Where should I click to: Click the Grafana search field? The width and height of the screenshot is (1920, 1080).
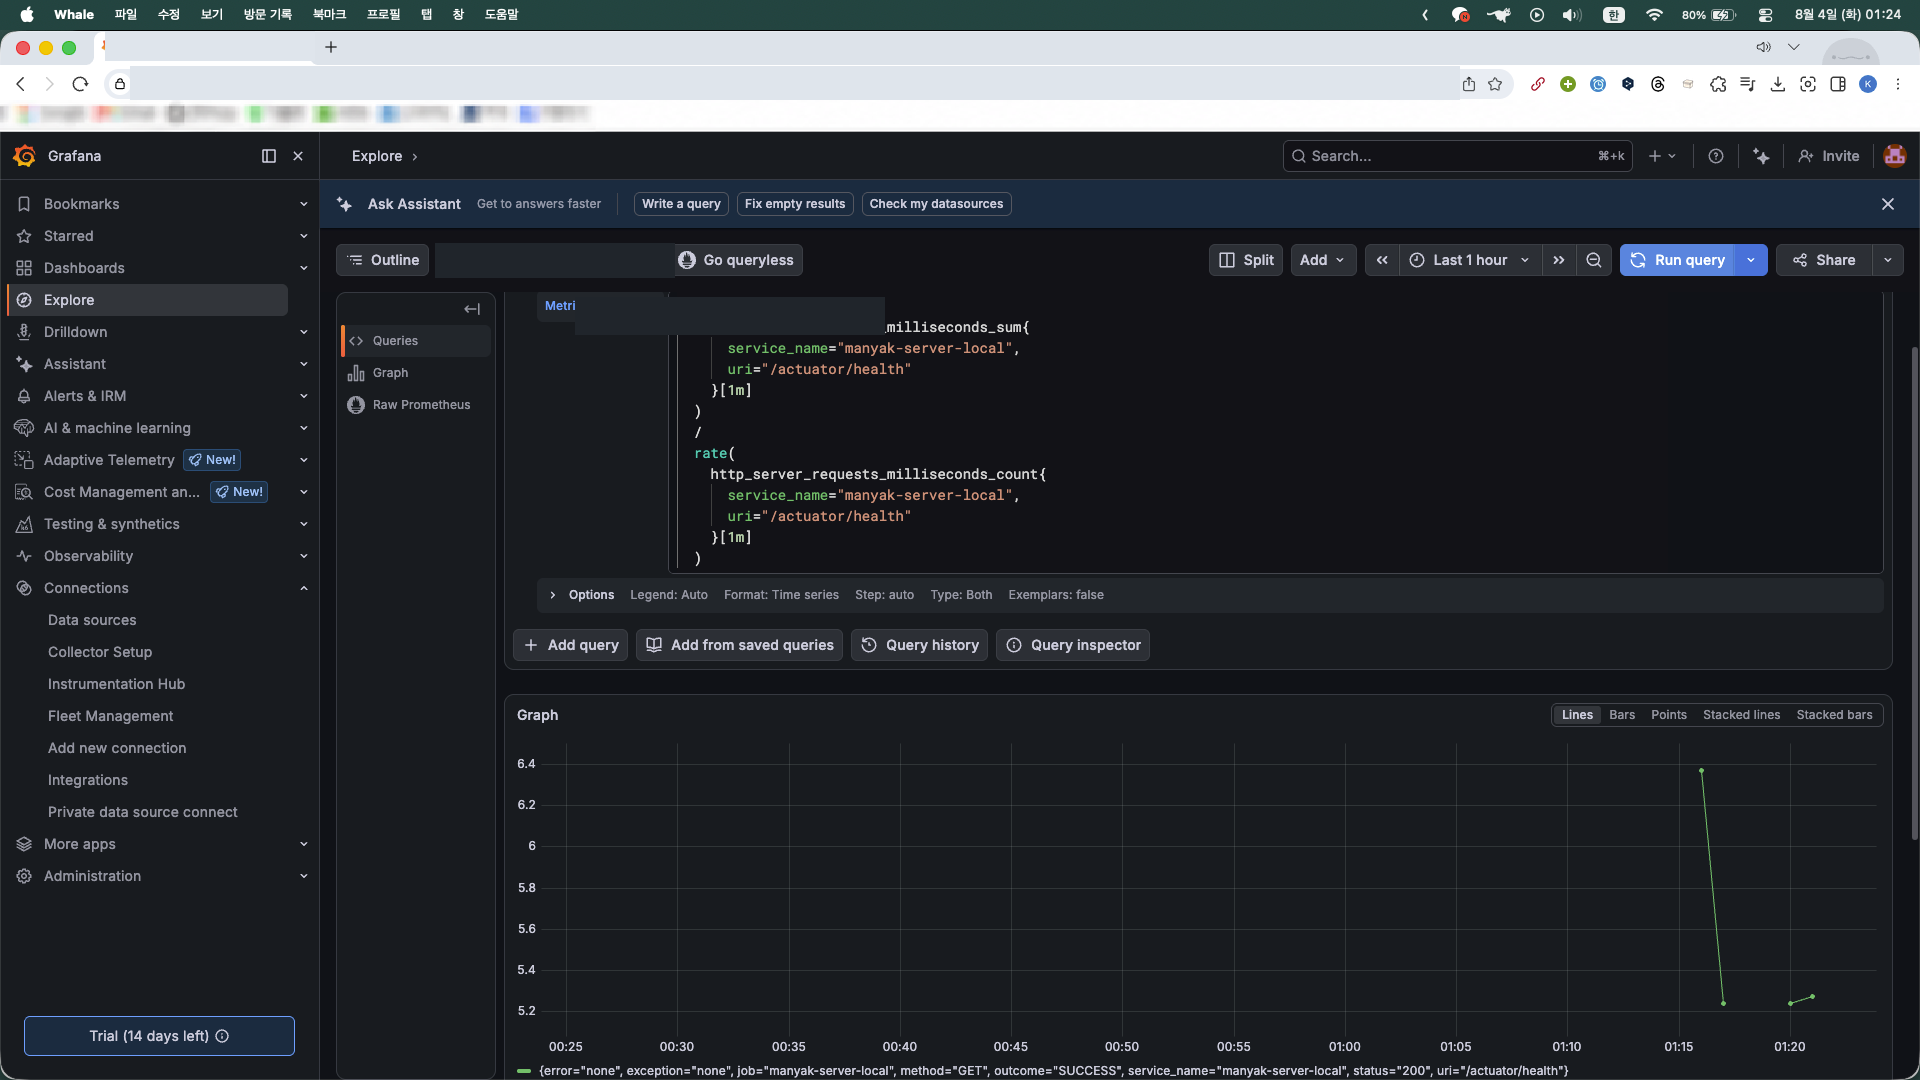[1457, 156]
